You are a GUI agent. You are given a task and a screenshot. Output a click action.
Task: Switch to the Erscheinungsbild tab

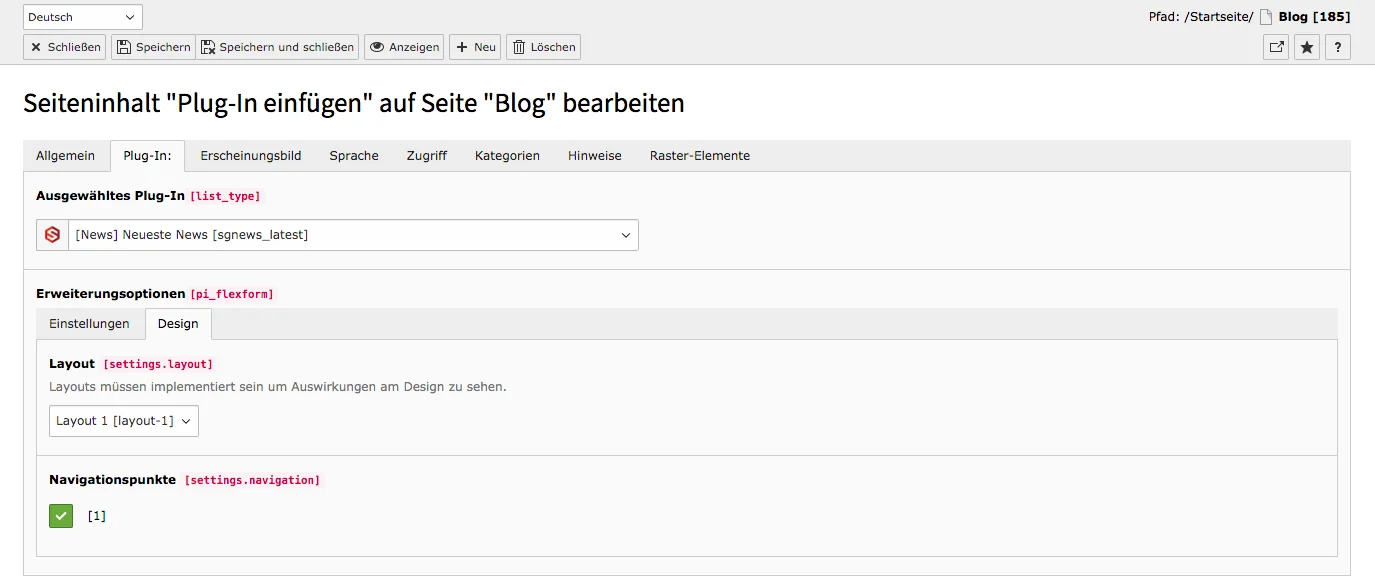click(250, 155)
